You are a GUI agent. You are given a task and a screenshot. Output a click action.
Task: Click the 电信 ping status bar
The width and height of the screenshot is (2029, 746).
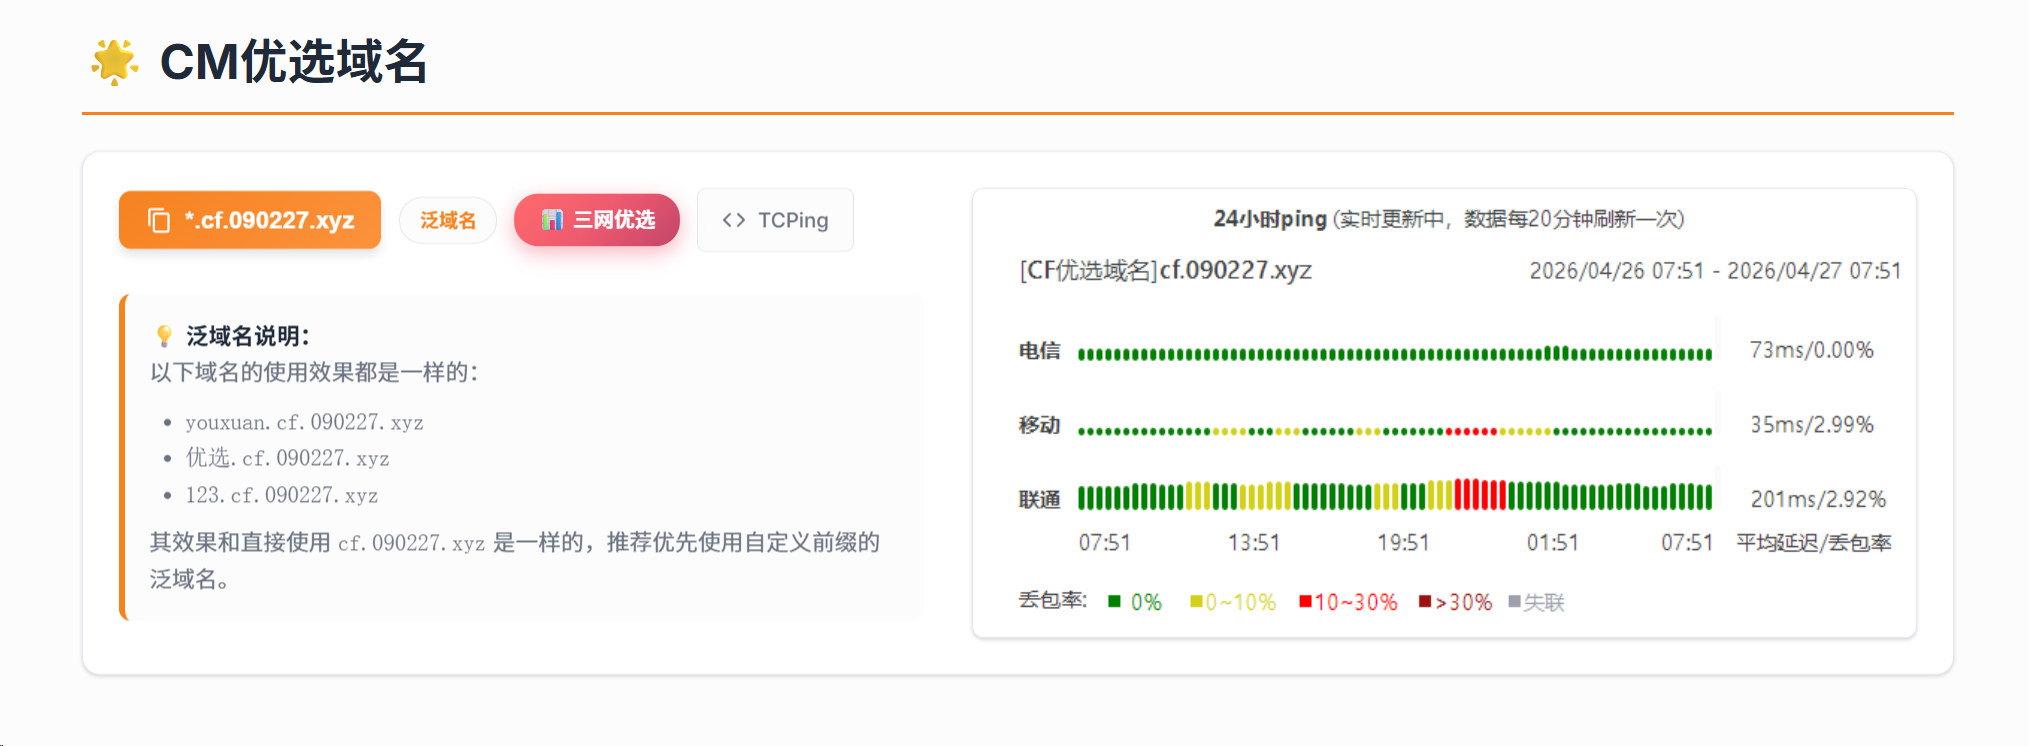point(1394,354)
